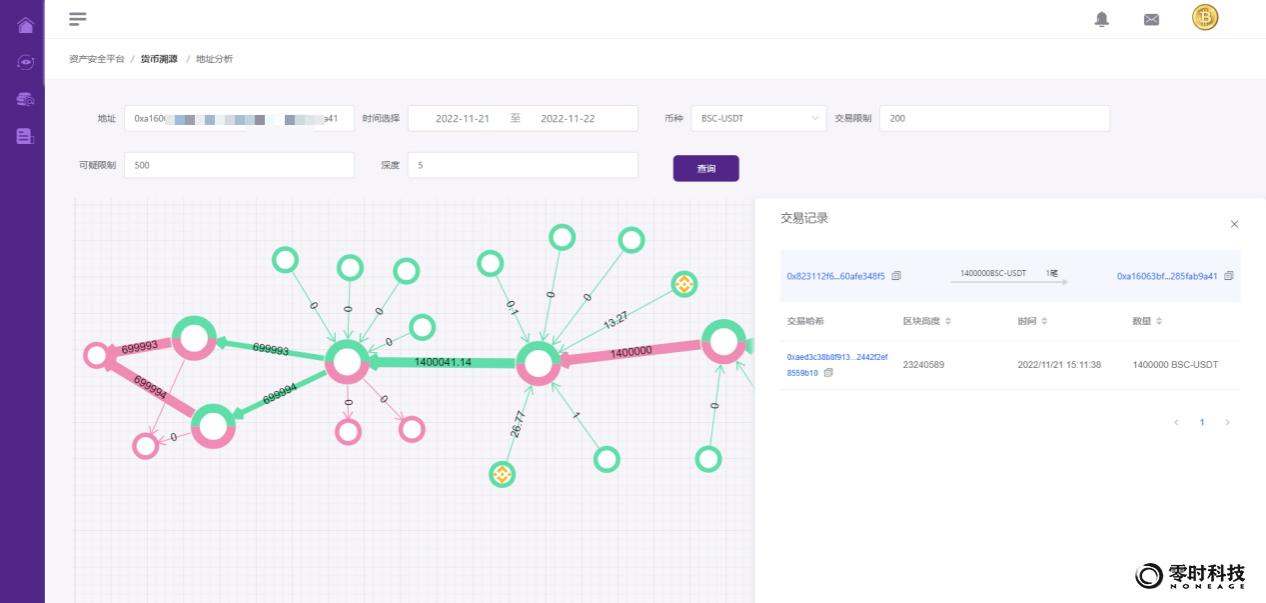Open the home icon in the sidebar
This screenshot has width=1266, height=603.
point(25,25)
